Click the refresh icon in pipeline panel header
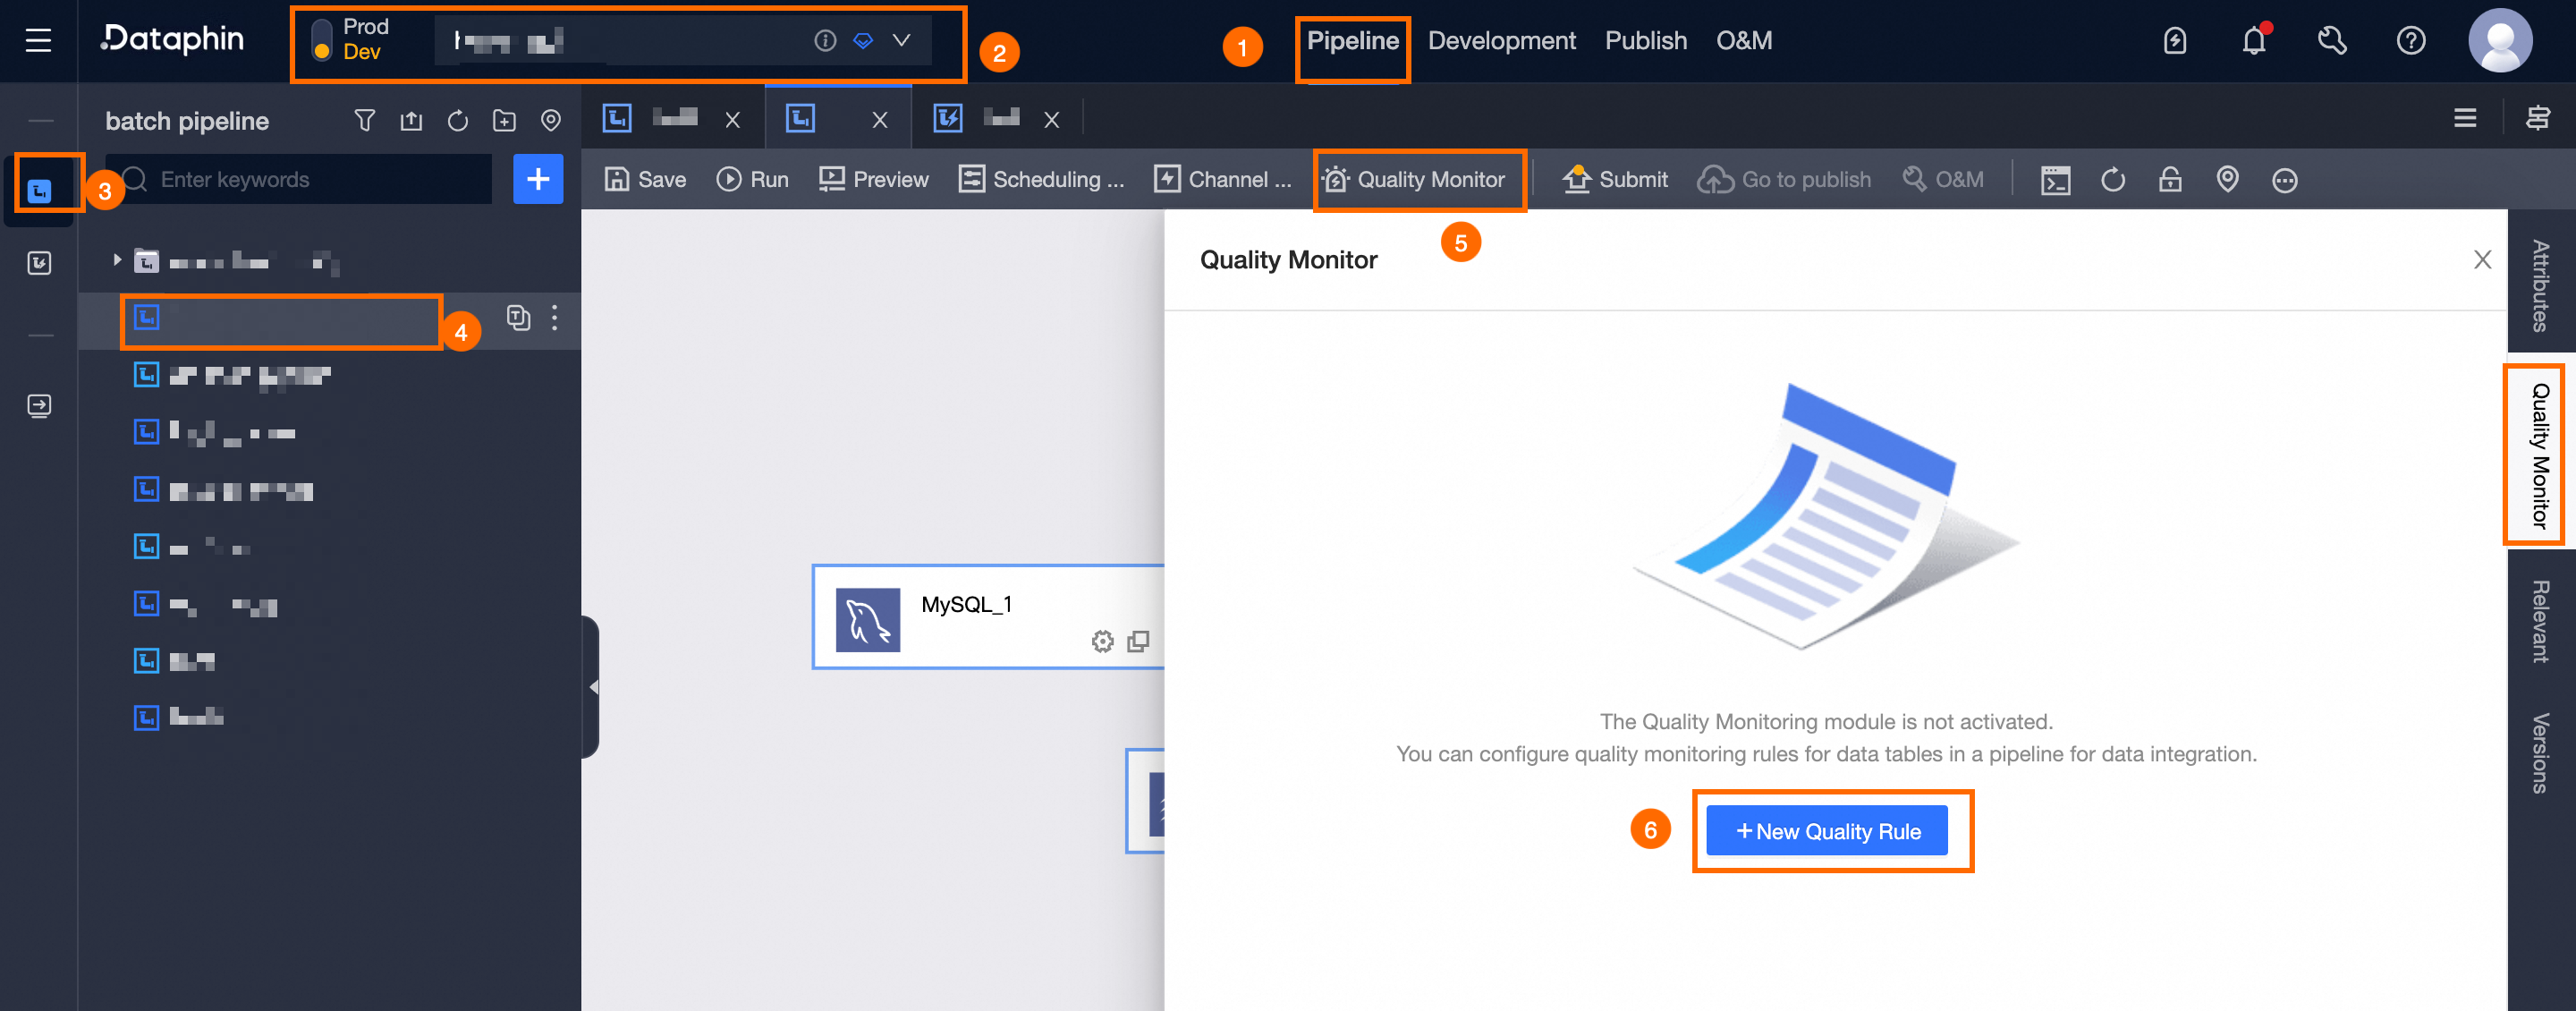Image resolution: width=2576 pixels, height=1011 pixels. [458, 121]
